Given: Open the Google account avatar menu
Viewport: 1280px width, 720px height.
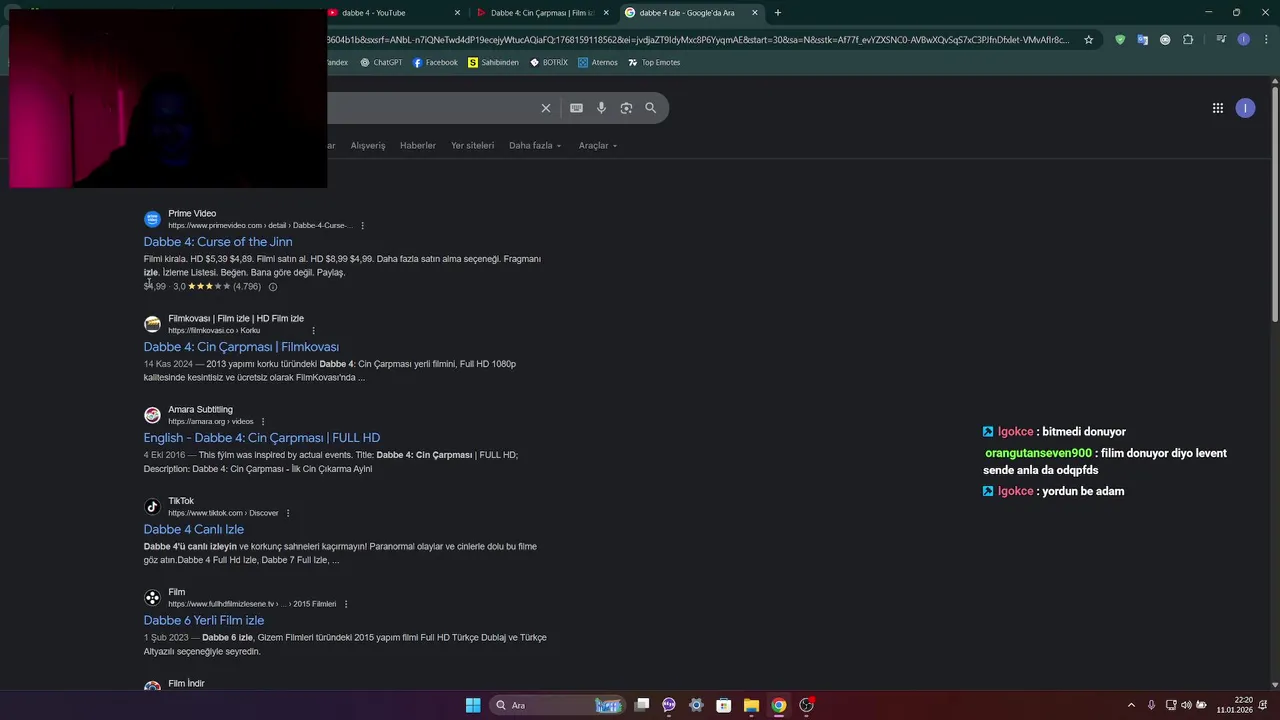Looking at the screenshot, I should [x=1245, y=108].
